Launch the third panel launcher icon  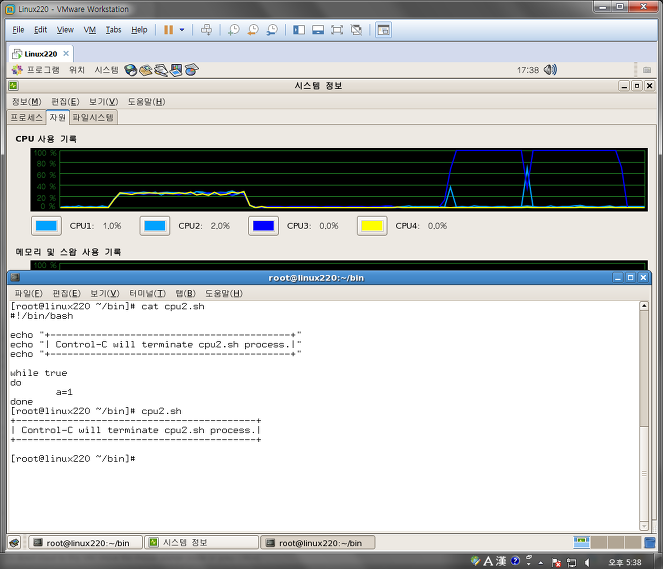tap(161, 70)
